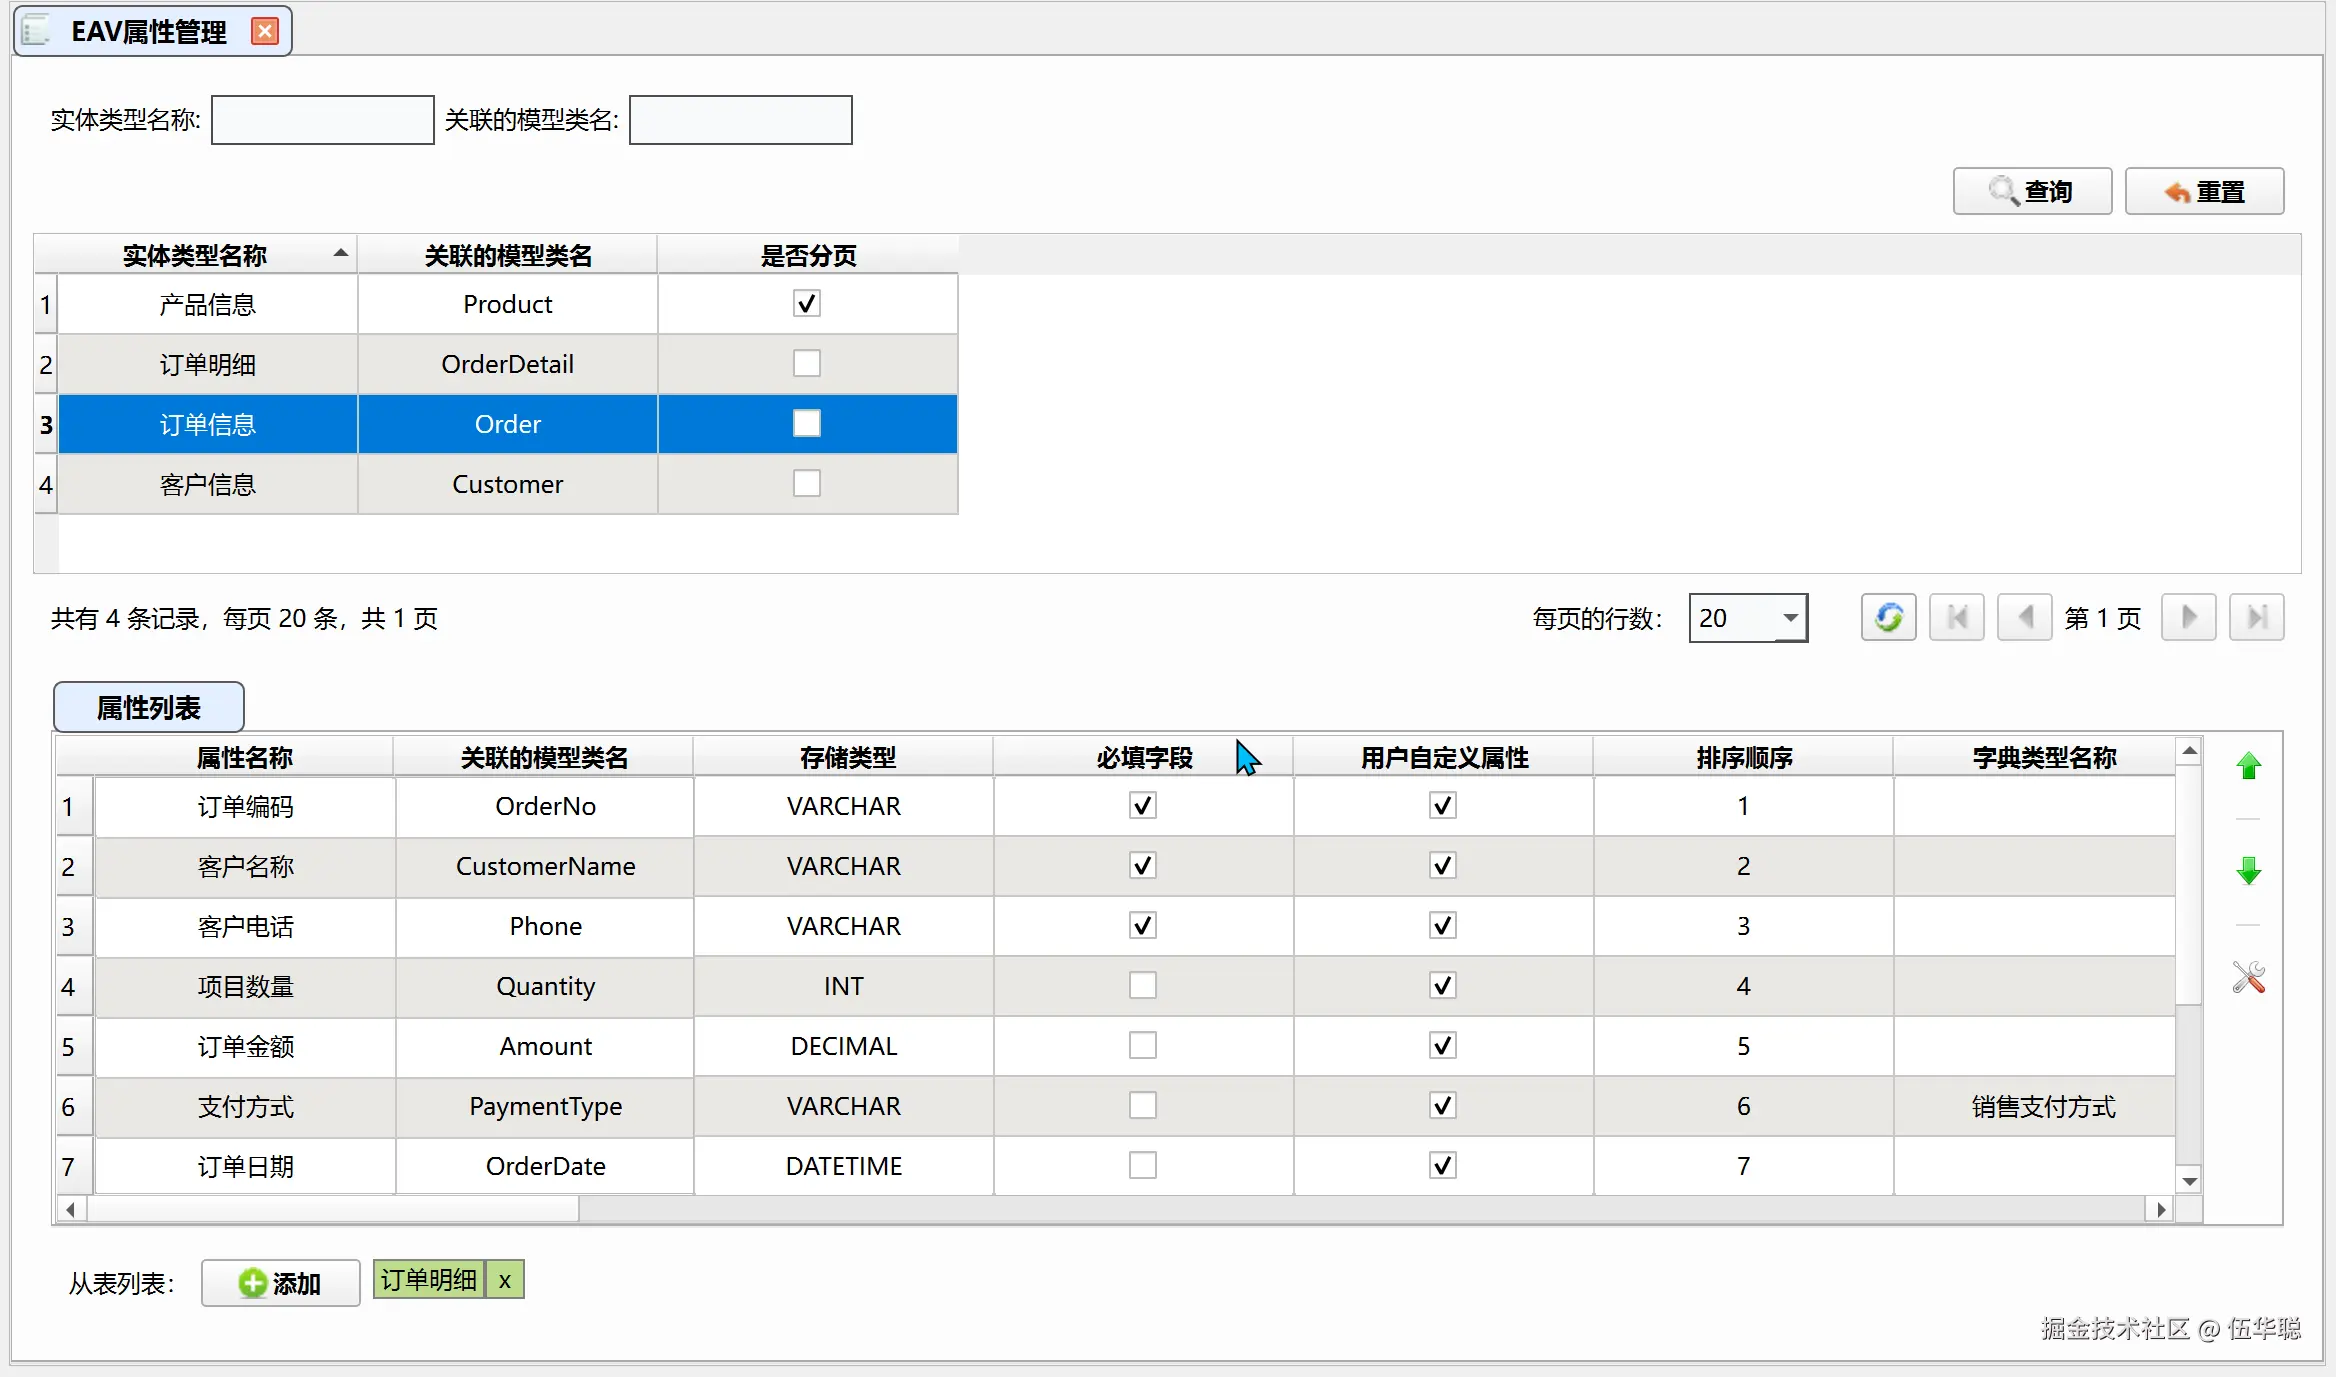Screen dimensions: 2336x1377
Task: Move attribute up with green arrow
Action: click(x=2248, y=766)
